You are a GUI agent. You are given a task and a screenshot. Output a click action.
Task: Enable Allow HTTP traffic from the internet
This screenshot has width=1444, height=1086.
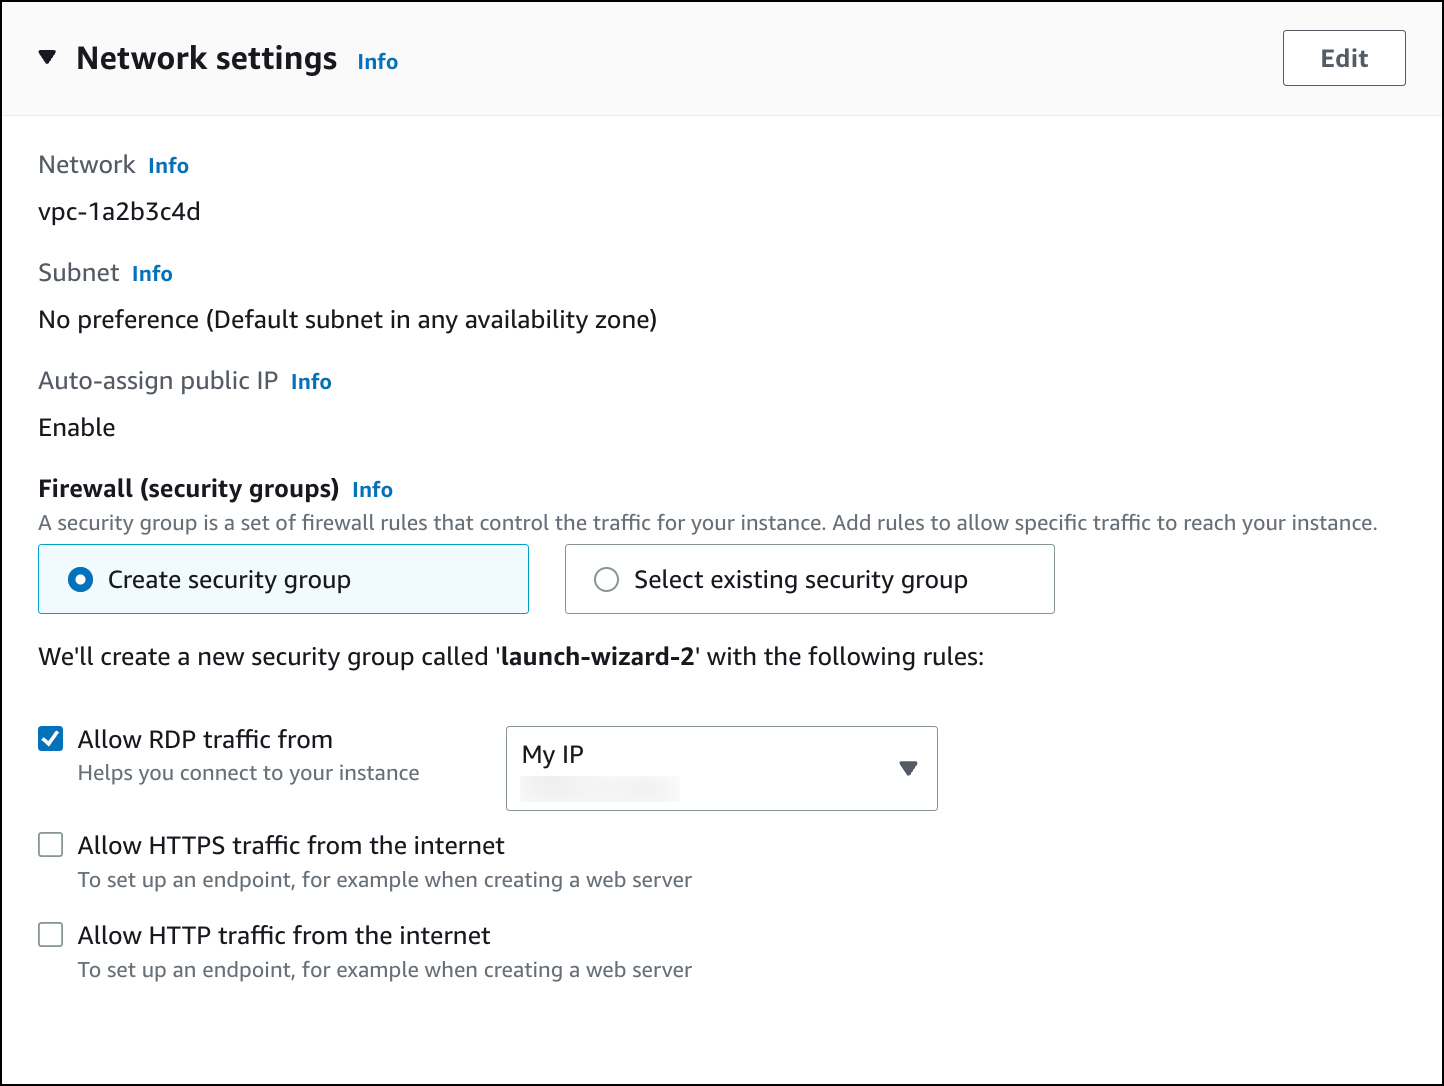[50, 934]
